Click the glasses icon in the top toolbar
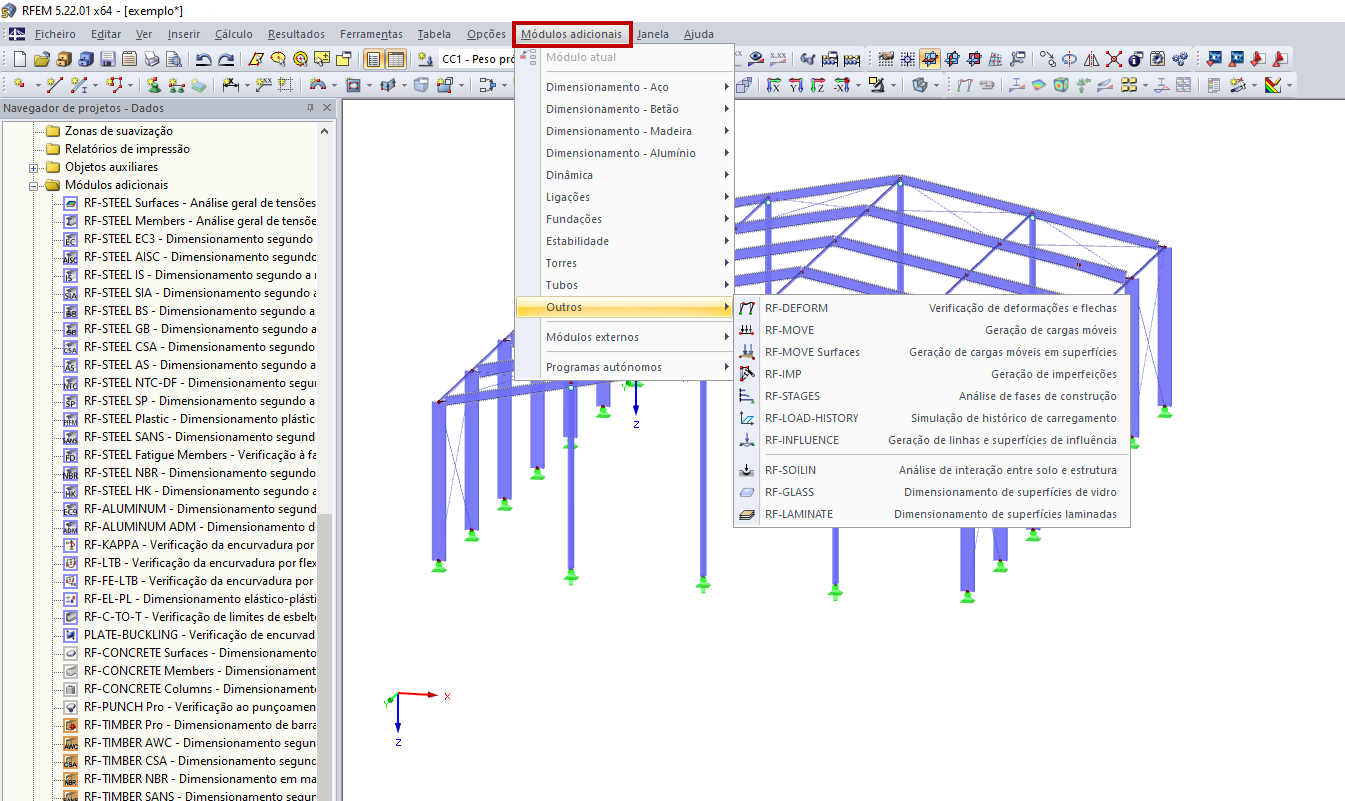Viewport: 1345px width, 801px height. [x=808, y=59]
